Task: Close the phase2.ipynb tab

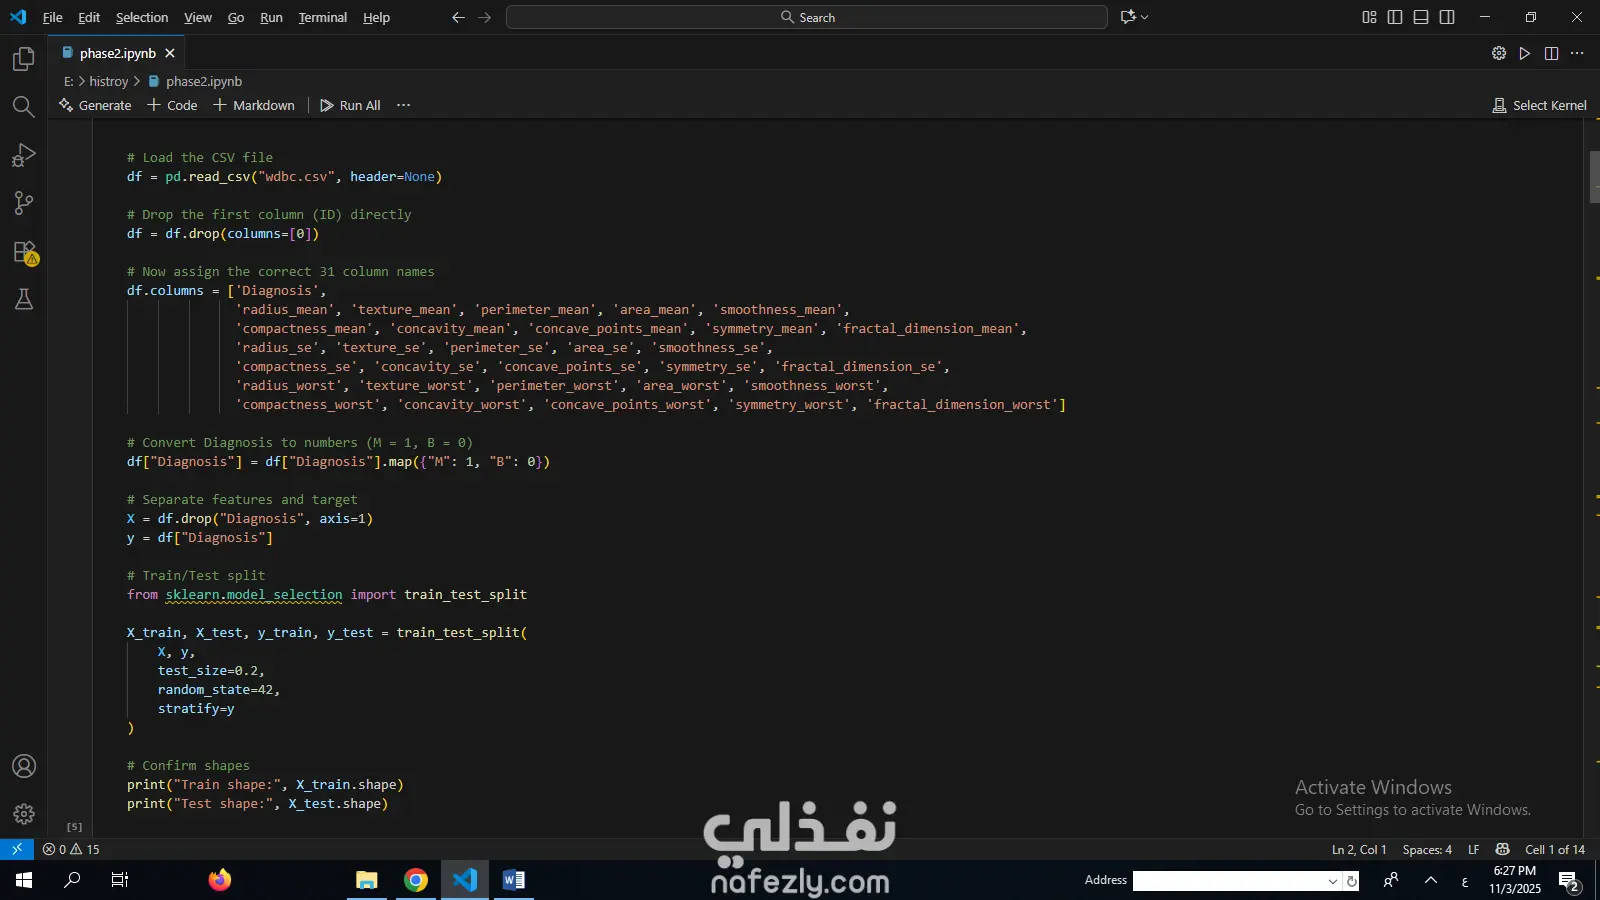Action: [170, 53]
